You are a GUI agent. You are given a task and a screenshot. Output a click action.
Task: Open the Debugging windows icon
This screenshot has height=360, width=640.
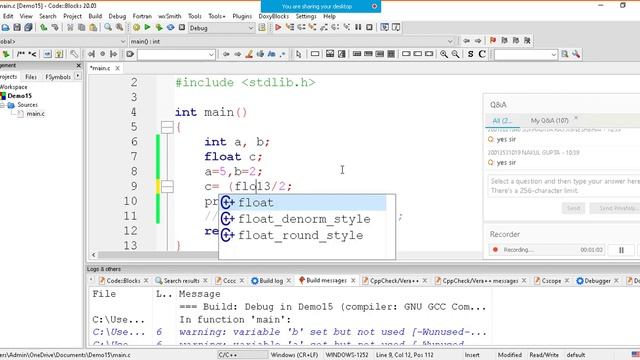click(384, 27)
